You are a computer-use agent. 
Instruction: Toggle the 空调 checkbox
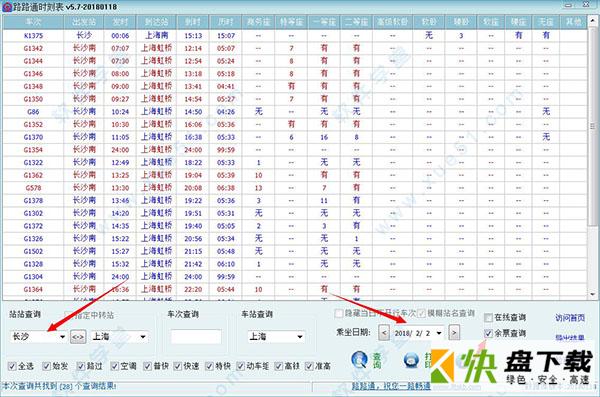115,366
